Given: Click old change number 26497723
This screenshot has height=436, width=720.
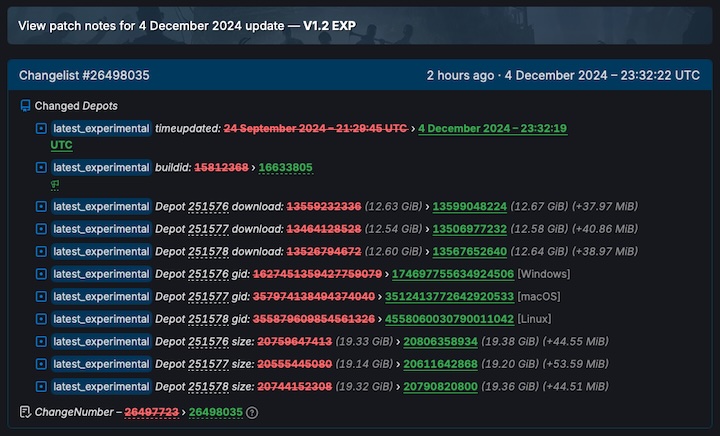Looking at the screenshot, I should coord(151,412).
